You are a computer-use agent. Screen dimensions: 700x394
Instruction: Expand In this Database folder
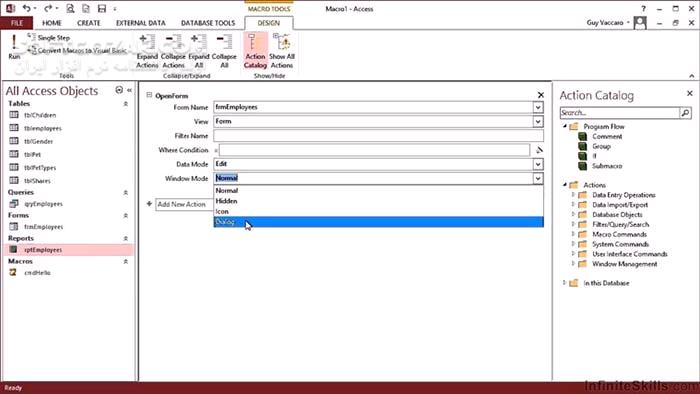click(565, 282)
